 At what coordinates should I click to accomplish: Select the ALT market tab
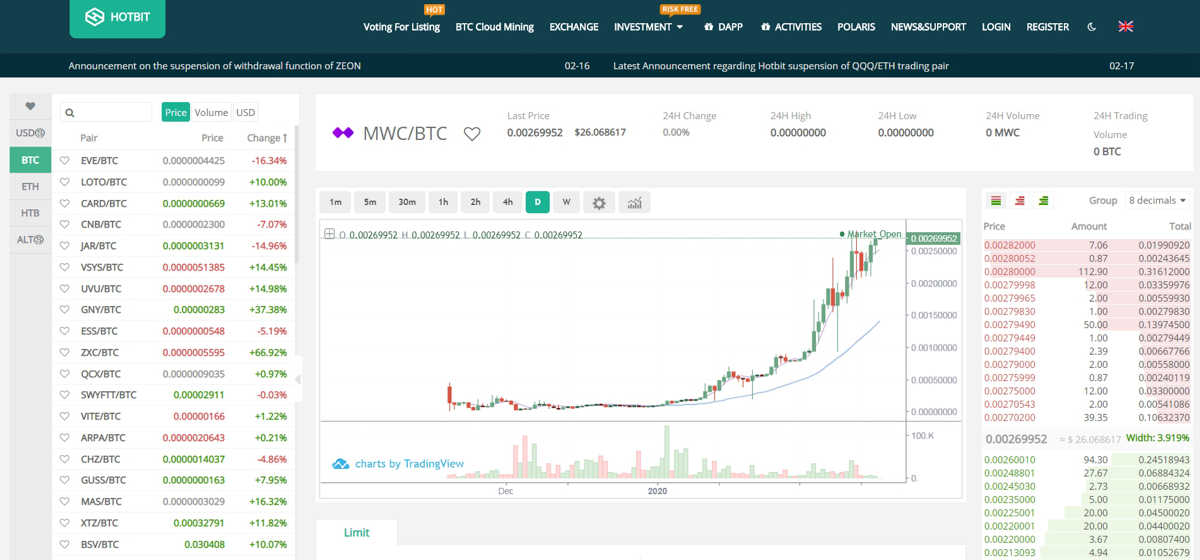click(x=30, y=239)
